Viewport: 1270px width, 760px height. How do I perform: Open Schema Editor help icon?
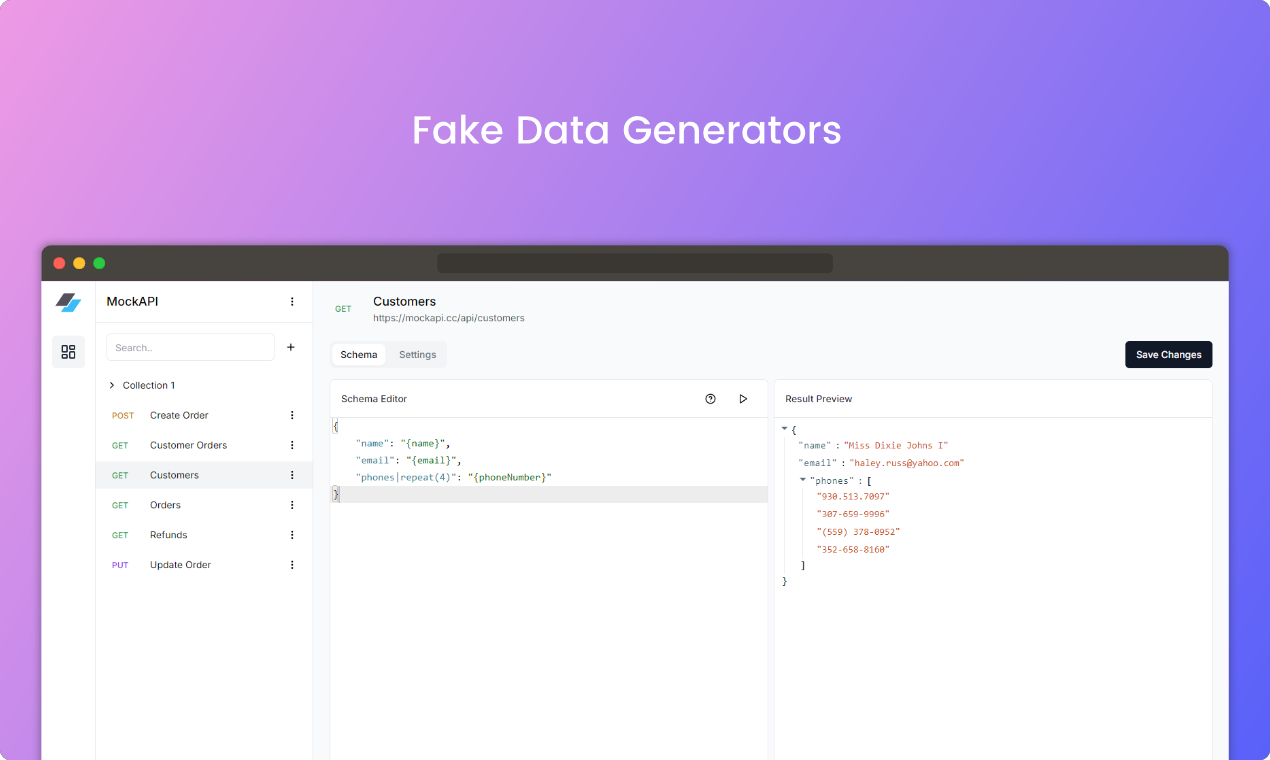(x=710, y=398)
